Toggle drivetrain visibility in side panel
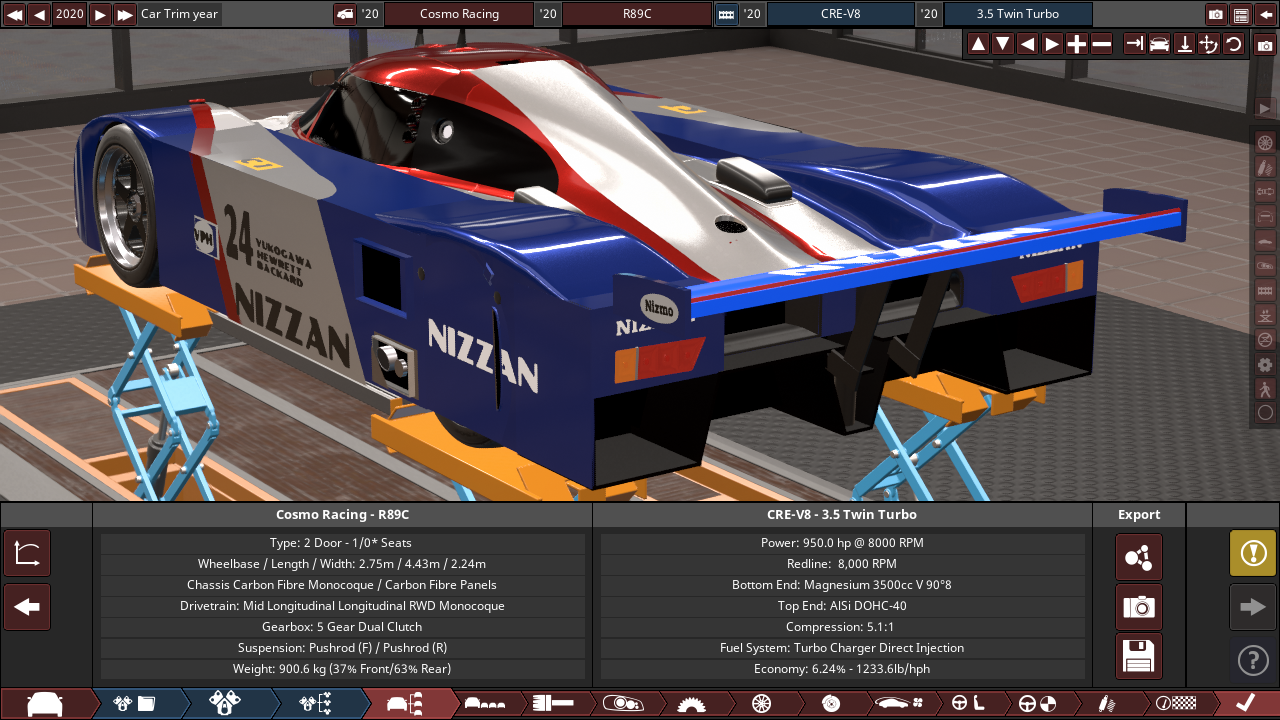Screen dimensions: 1280x720 point(1265,191)
